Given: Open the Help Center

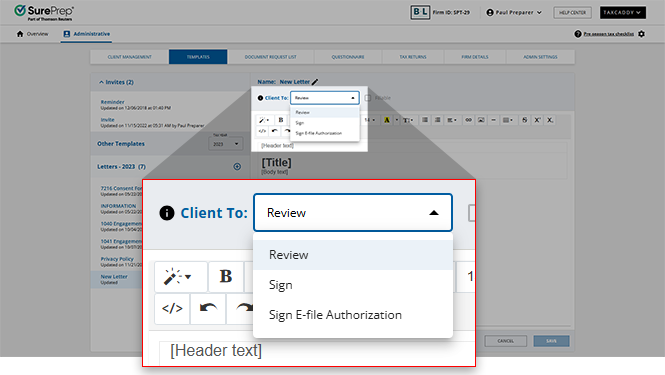Looking at the screenshot, I should point(572,13).
